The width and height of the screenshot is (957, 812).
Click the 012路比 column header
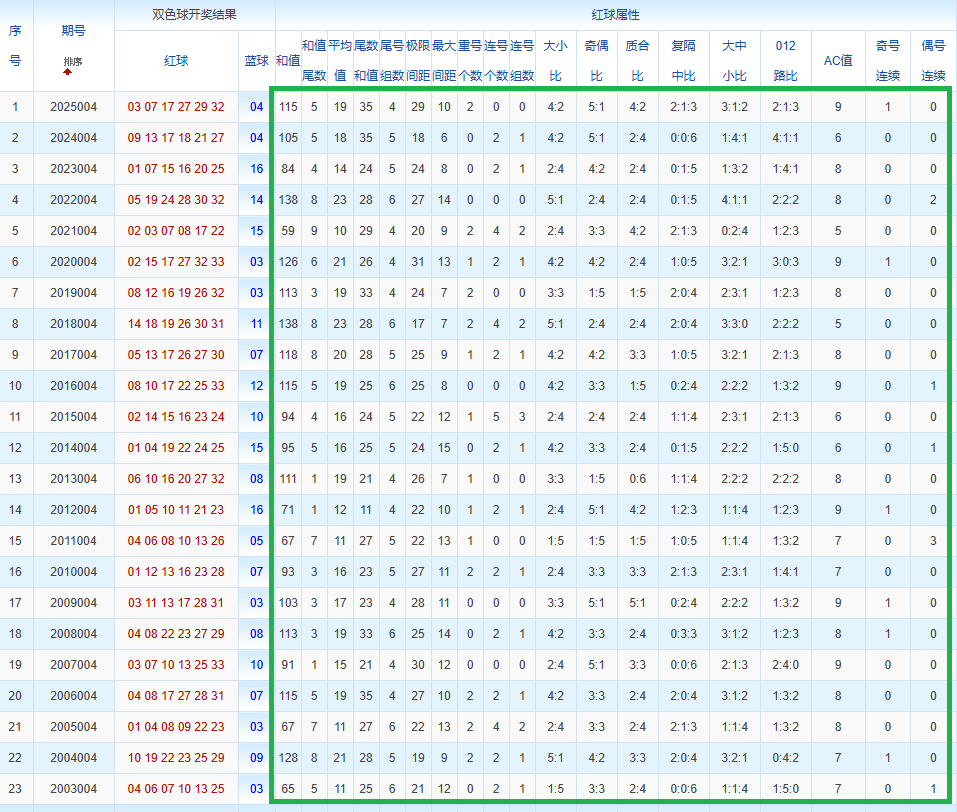[x=785, y=61]
